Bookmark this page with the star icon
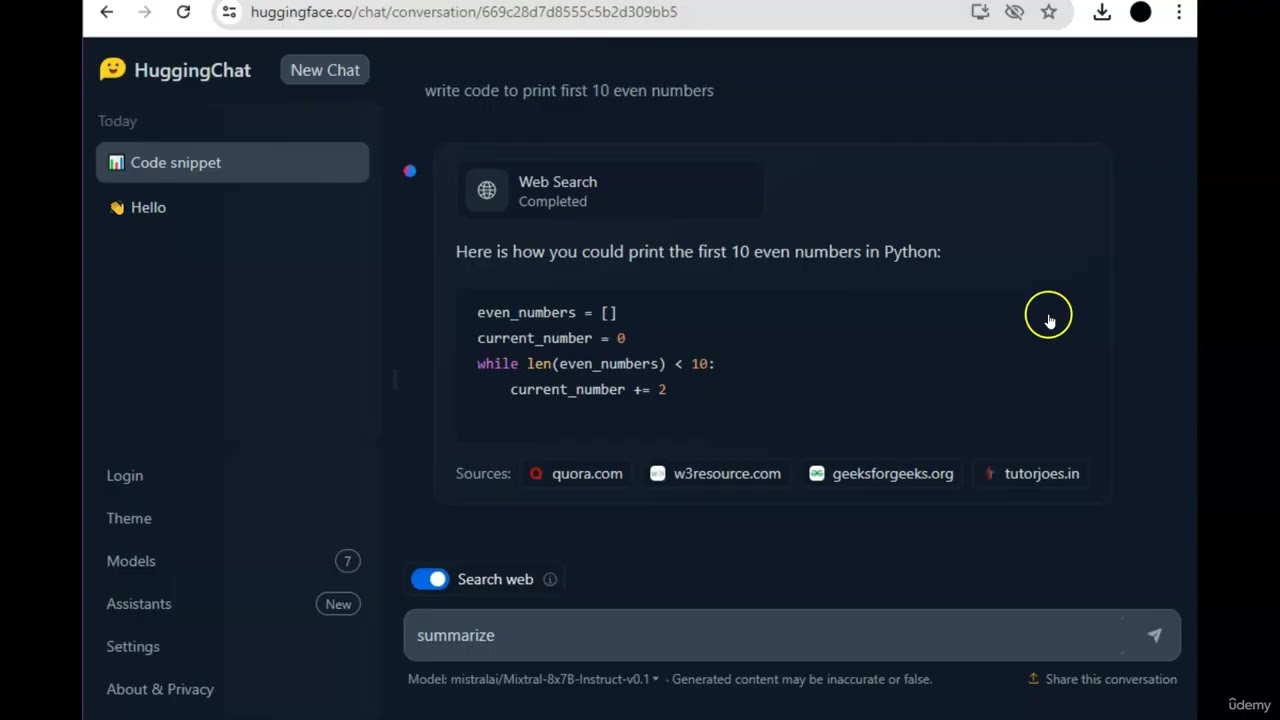 point(1048,12)
